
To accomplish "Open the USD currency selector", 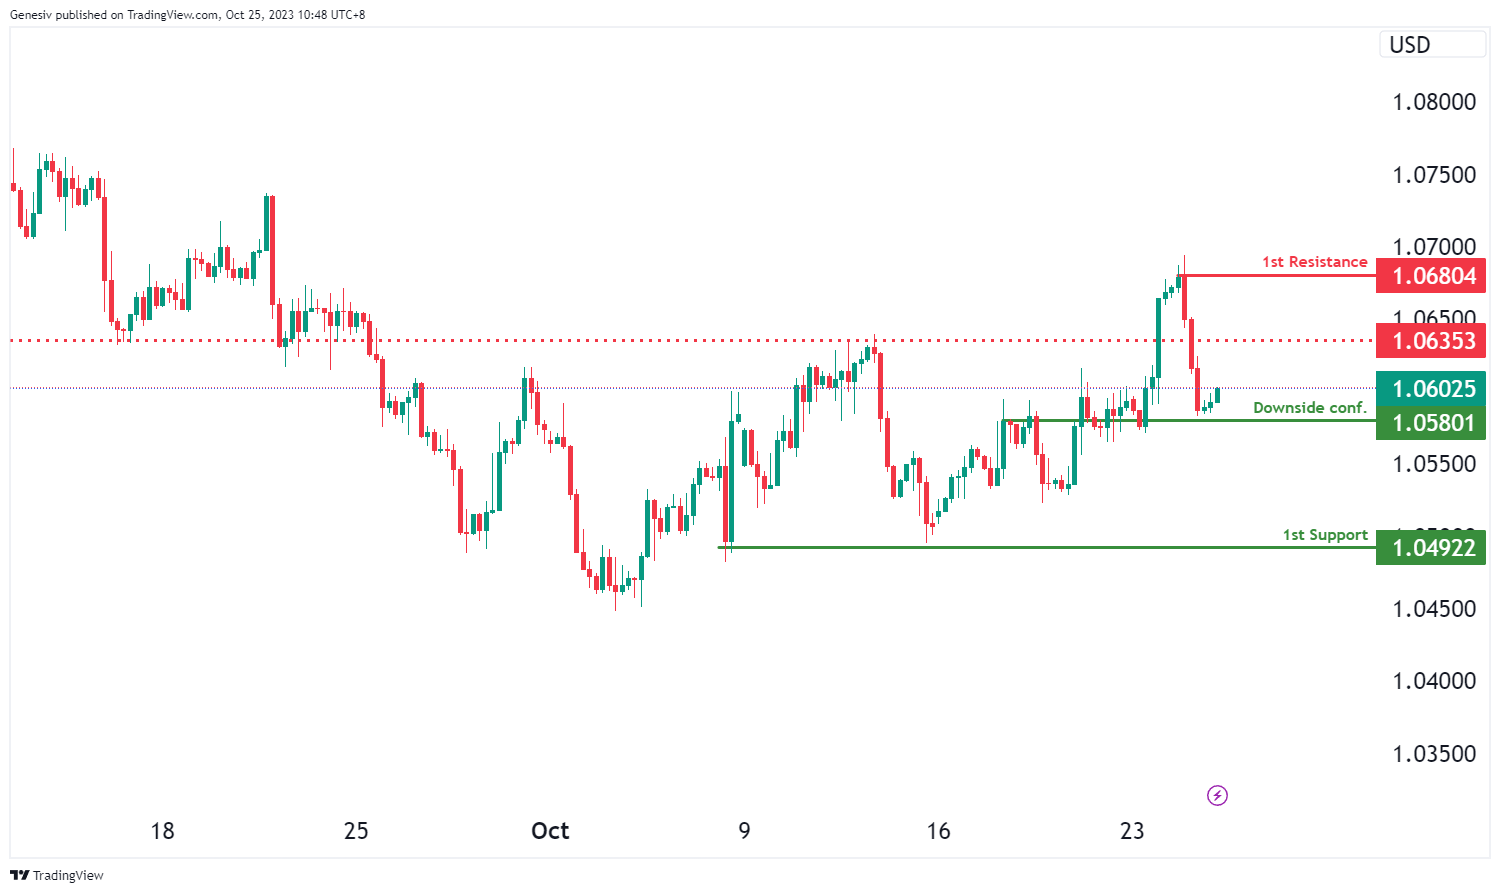I will coord(1432,45).
